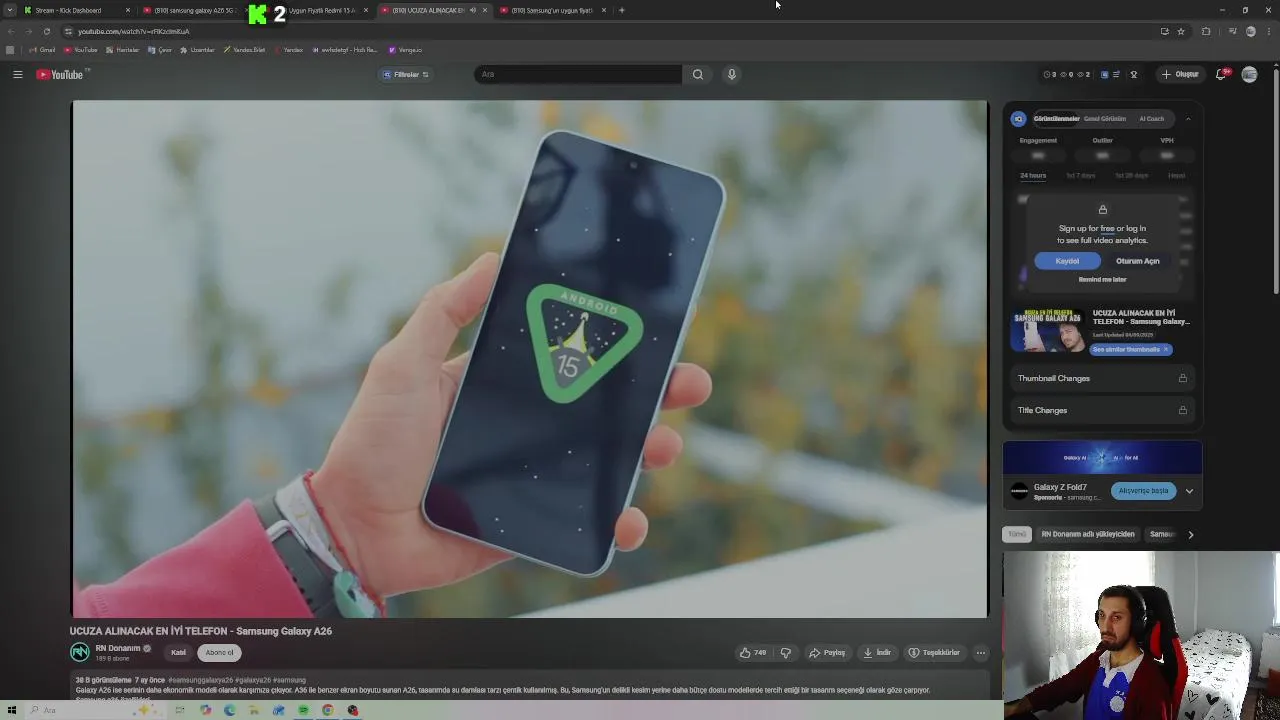Open the Çeviri bookmark
Viewport: 1280px width, 720px height.
pyautogui.click(x=160, y=50)
